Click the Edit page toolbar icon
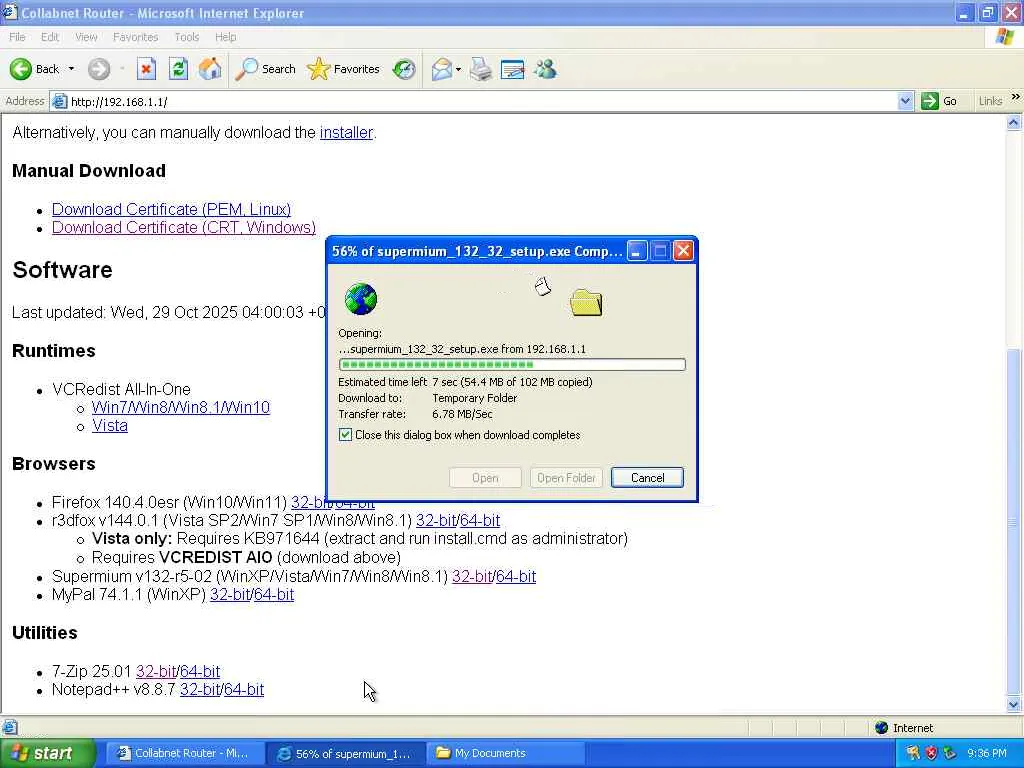The image size is (1024, 768). tap(513, 69)
